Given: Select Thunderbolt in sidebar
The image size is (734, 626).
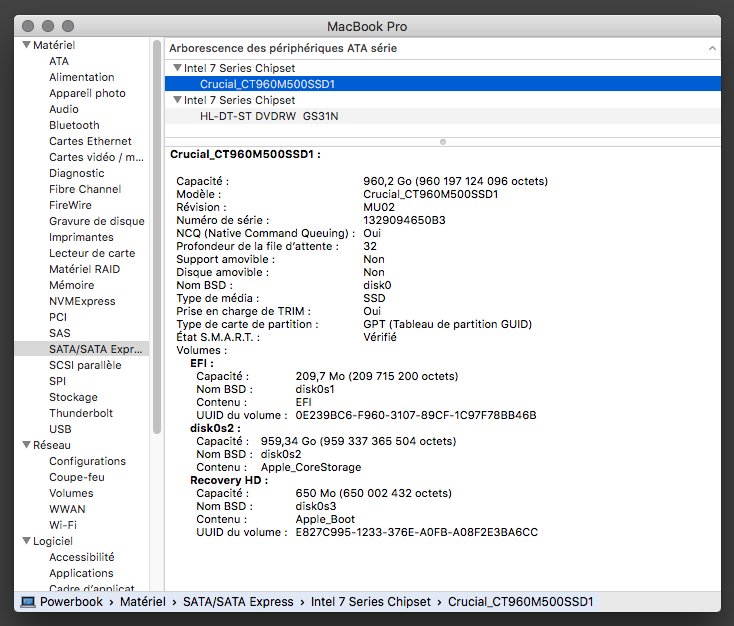Looking at the screenshot, I should 81,413.
